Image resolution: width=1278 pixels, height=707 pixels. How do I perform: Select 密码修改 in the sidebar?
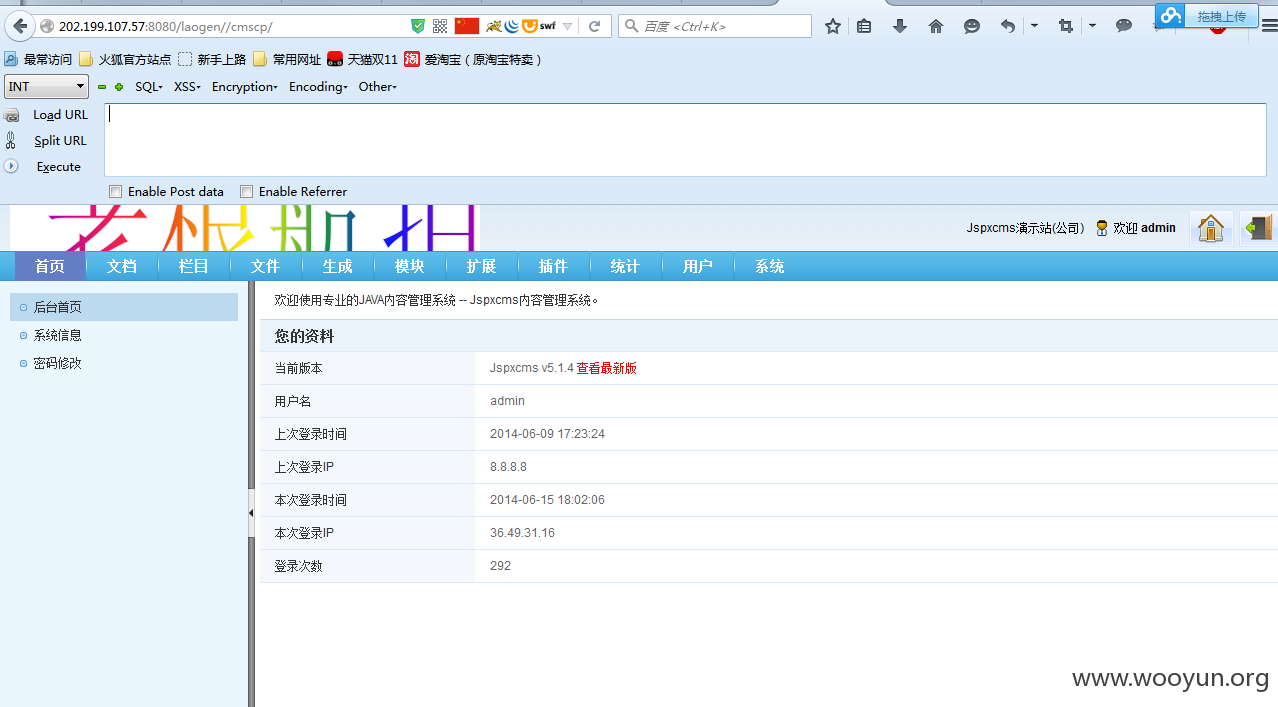click(58, 363)
